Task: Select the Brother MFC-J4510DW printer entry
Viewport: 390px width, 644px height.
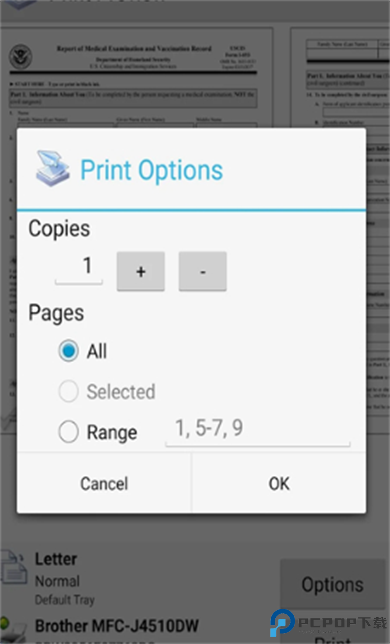Action: click(117, 626)
